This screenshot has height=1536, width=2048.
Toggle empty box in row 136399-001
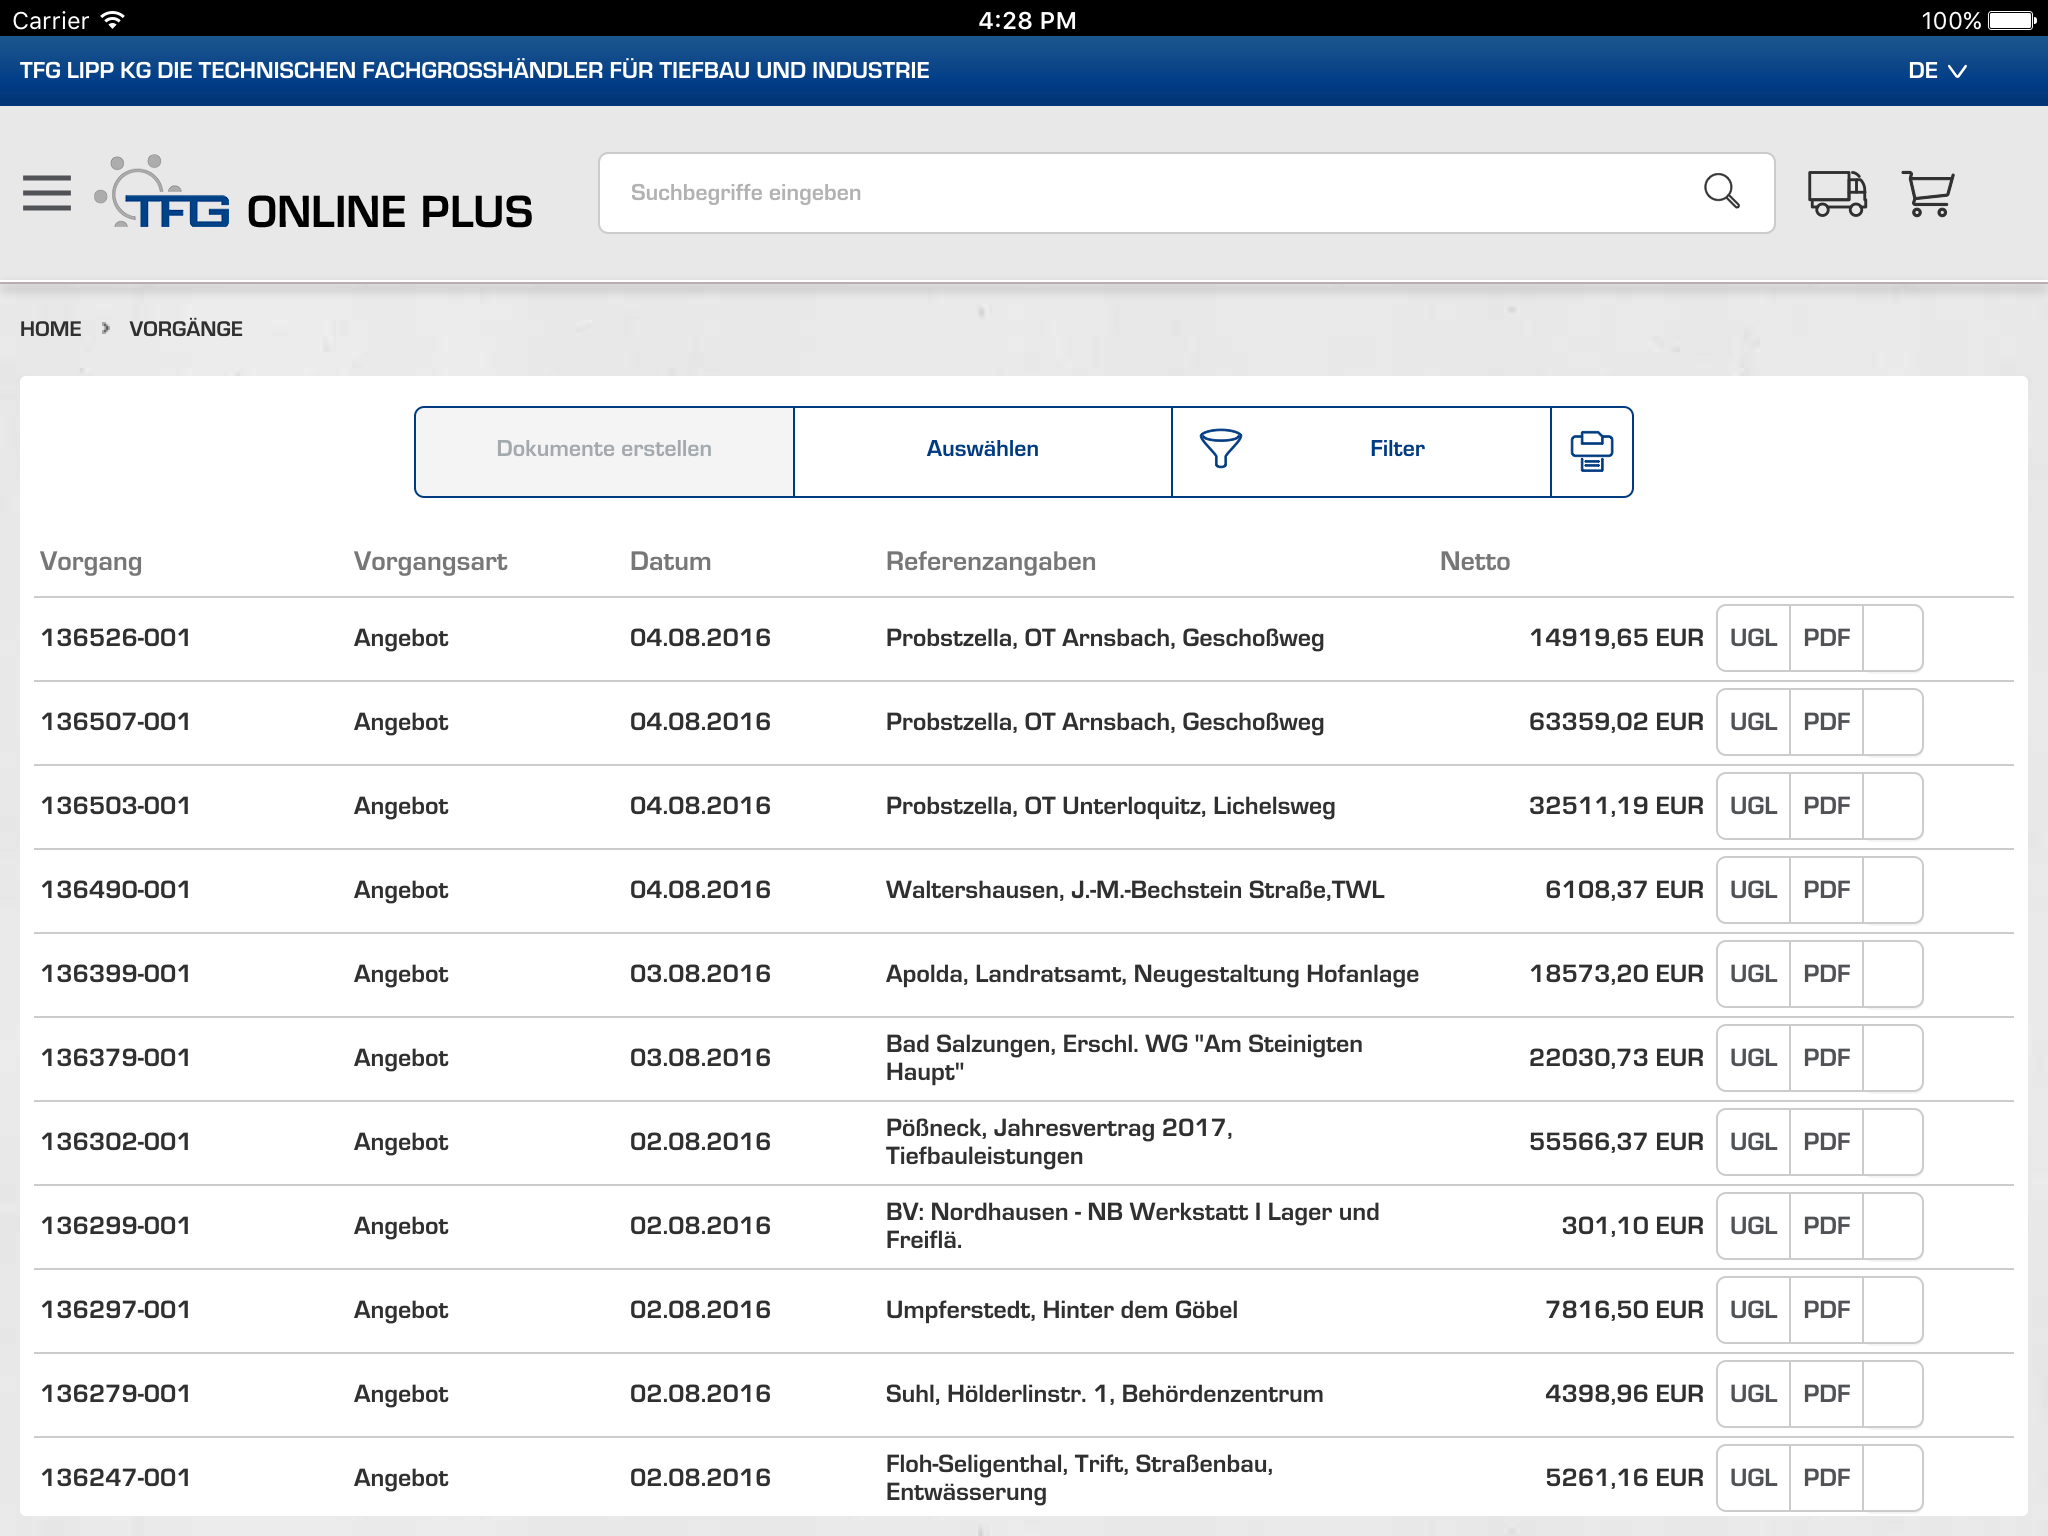click(1892, 974)
